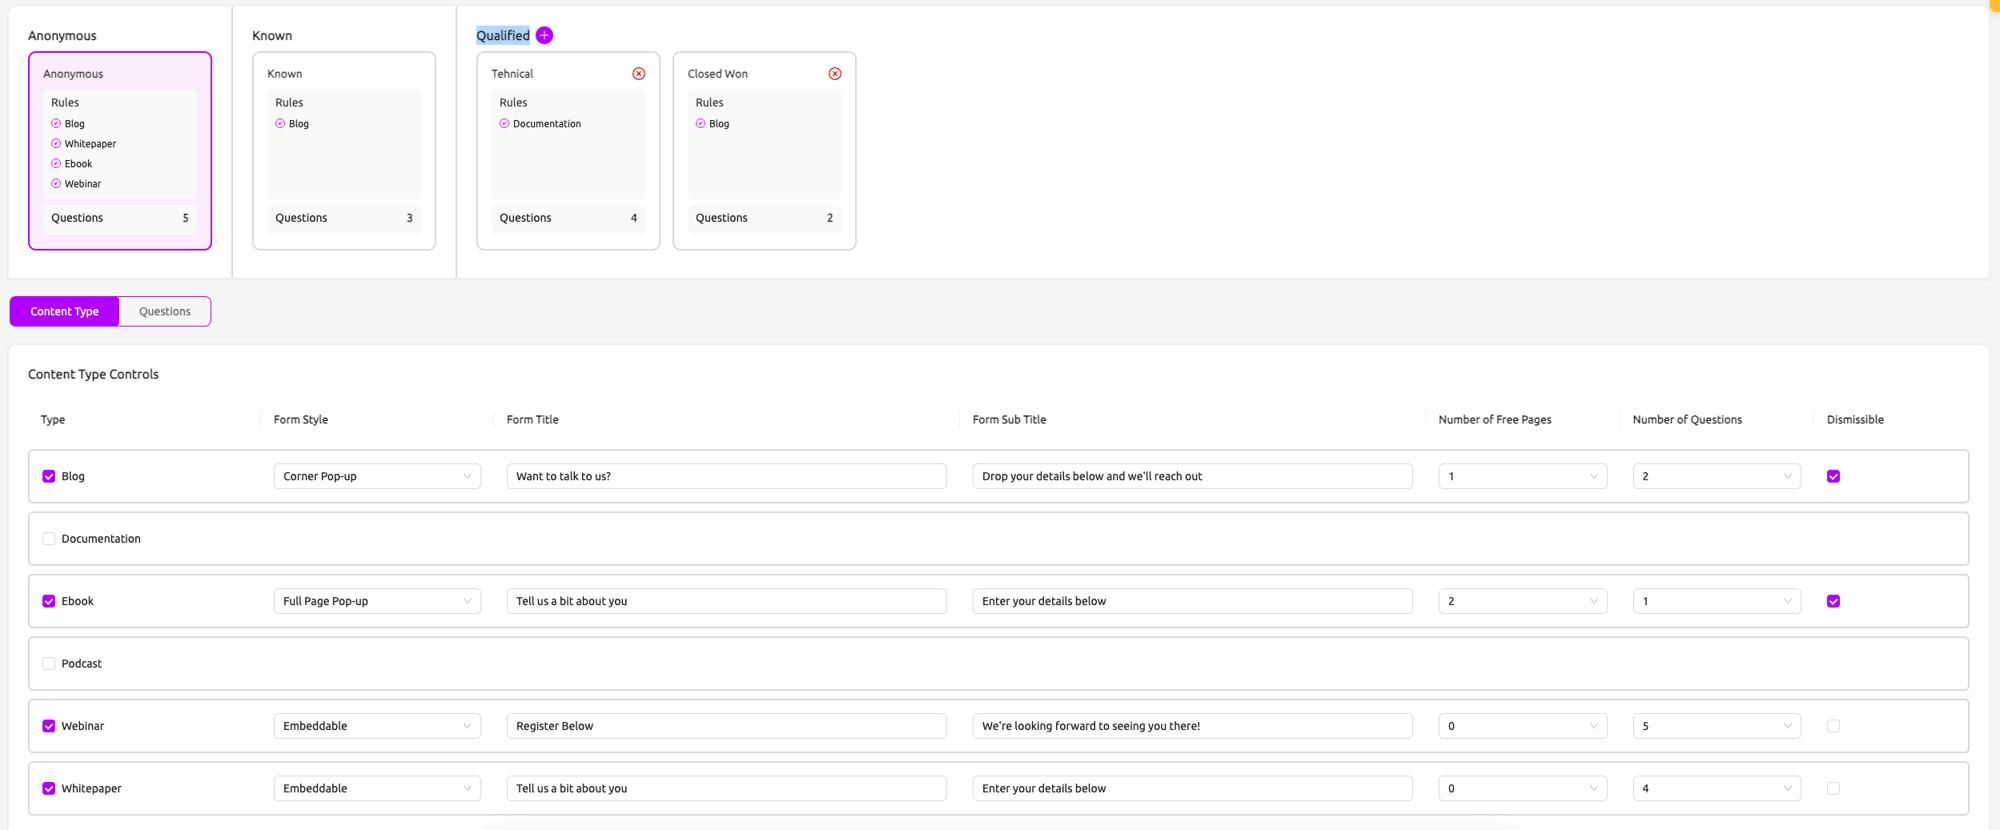Open Number of Free Pages dropdown for Whitepaper
This screenshot has width=2000, height=830.
(1522, 788)
